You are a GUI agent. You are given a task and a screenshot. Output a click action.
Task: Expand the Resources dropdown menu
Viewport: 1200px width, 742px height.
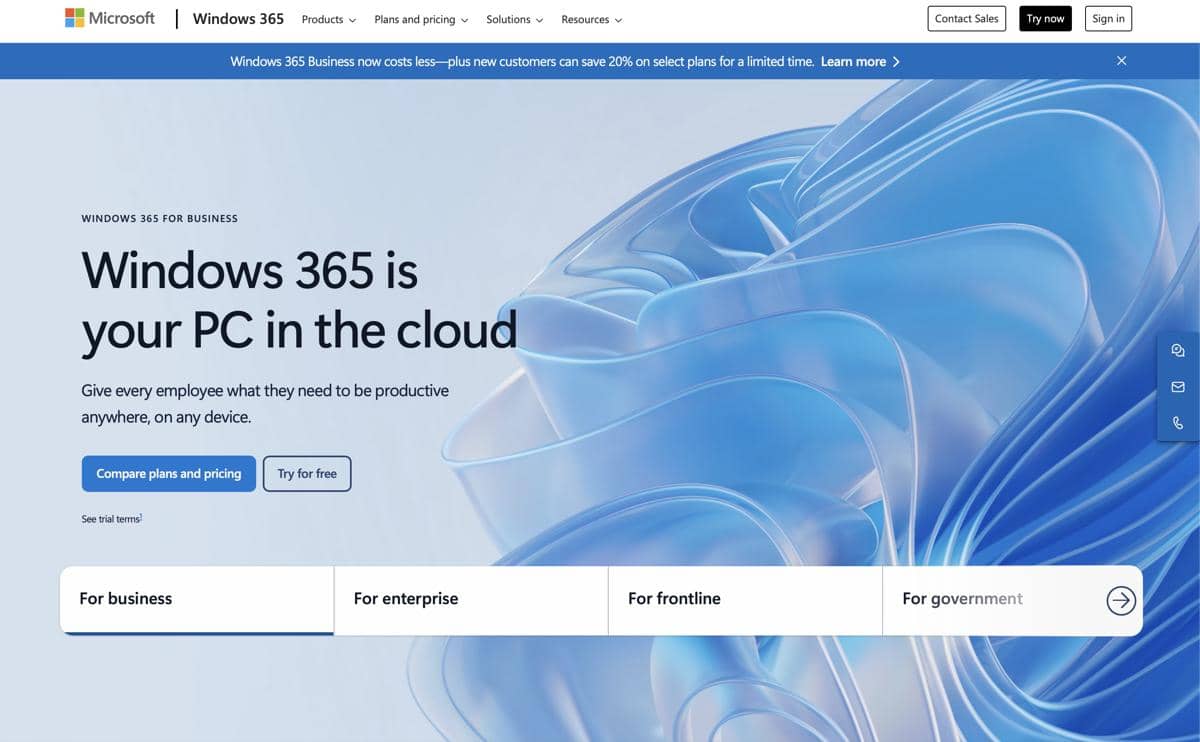point(592,19)
